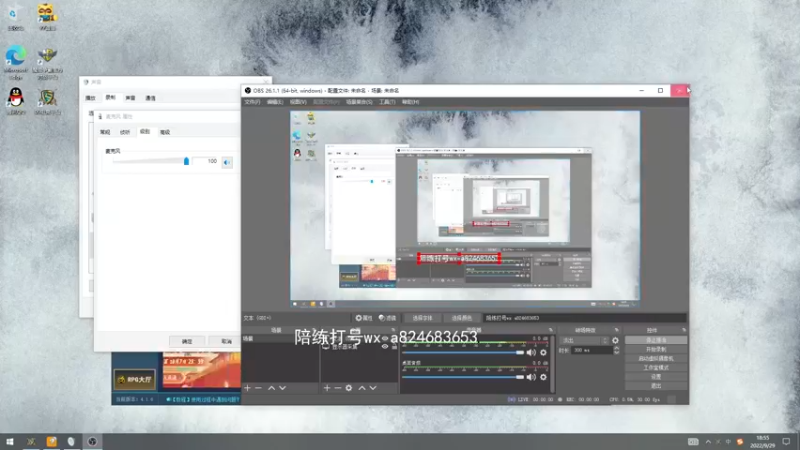This screenshot has height=450, width=800.
Task: Move the scene down in the Scenes list
Action: (282, 388)
